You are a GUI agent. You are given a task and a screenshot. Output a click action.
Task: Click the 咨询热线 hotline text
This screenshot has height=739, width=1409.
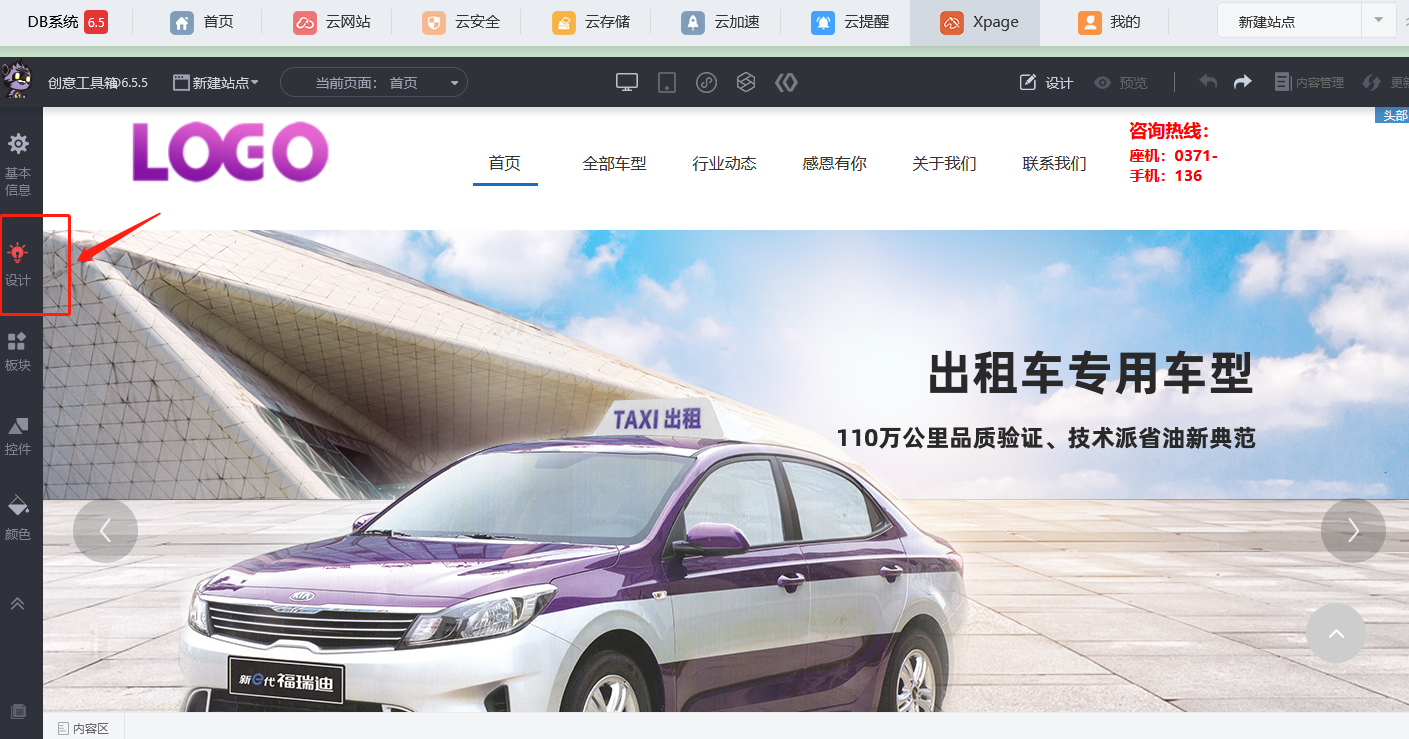click(x=1169, y=131)
